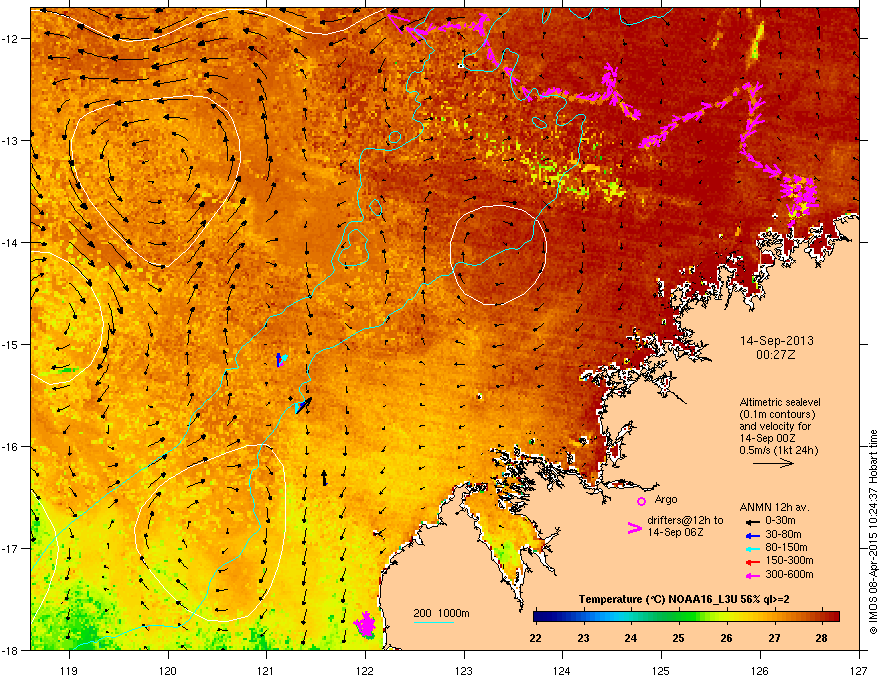Click the '14-Sep-2013' date label
880x680 pixels.
pos(776,341)
